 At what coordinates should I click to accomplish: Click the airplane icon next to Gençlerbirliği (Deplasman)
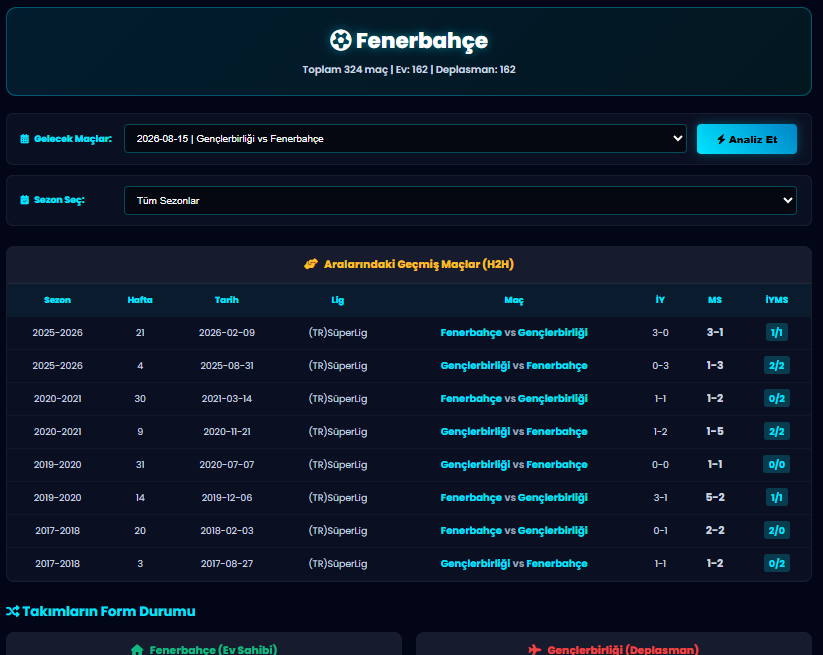pos(534,650)
